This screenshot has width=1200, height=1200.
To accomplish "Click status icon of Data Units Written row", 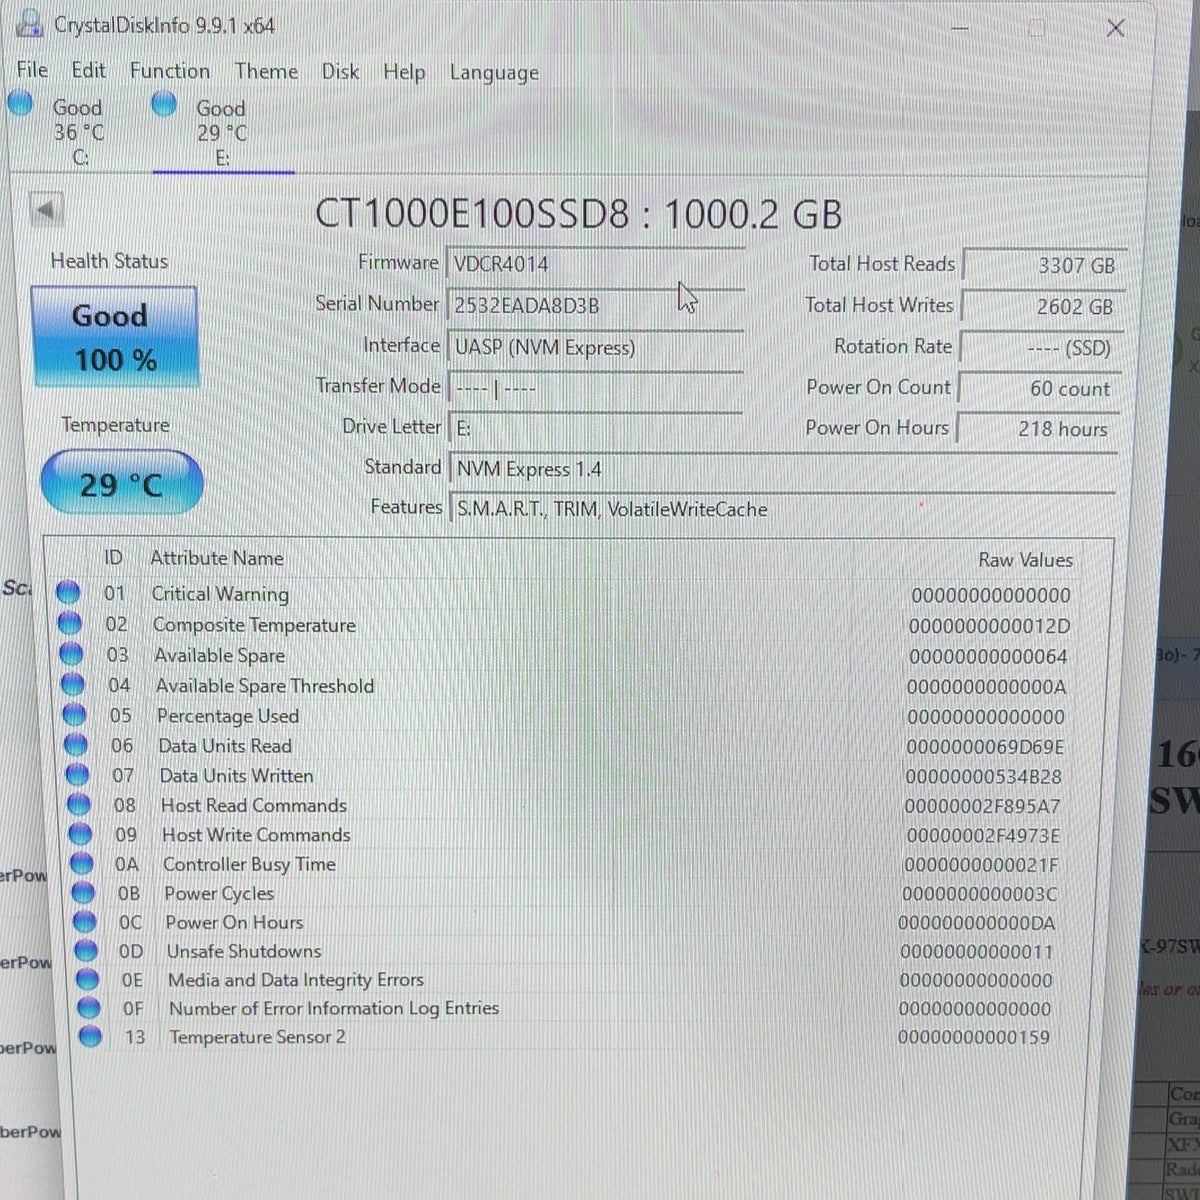I will point(78,775).
